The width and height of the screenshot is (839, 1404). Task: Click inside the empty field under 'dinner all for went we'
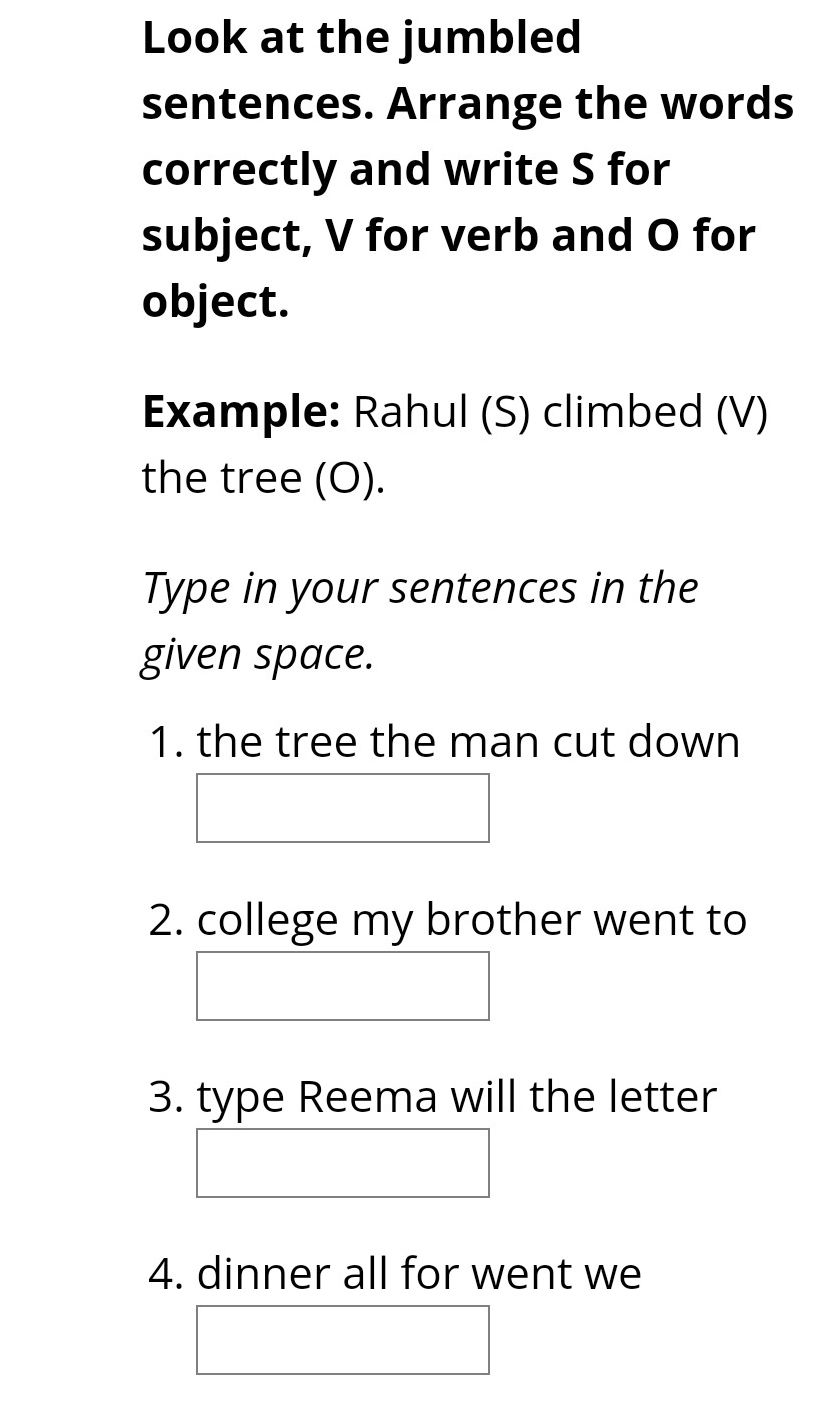pos(342,1339)
